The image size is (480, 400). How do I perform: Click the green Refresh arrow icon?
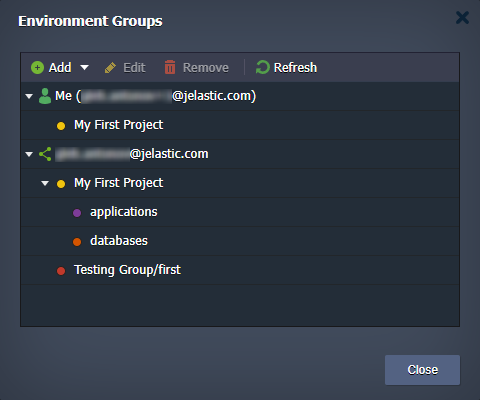[x=262, y=67]
